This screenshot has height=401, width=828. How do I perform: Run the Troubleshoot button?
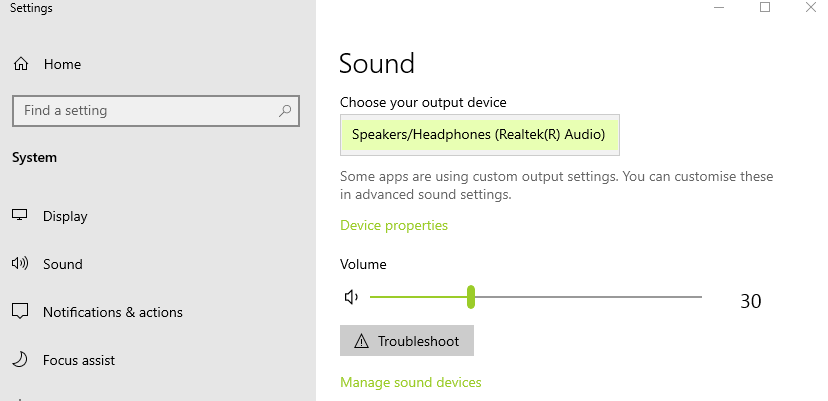407,341
